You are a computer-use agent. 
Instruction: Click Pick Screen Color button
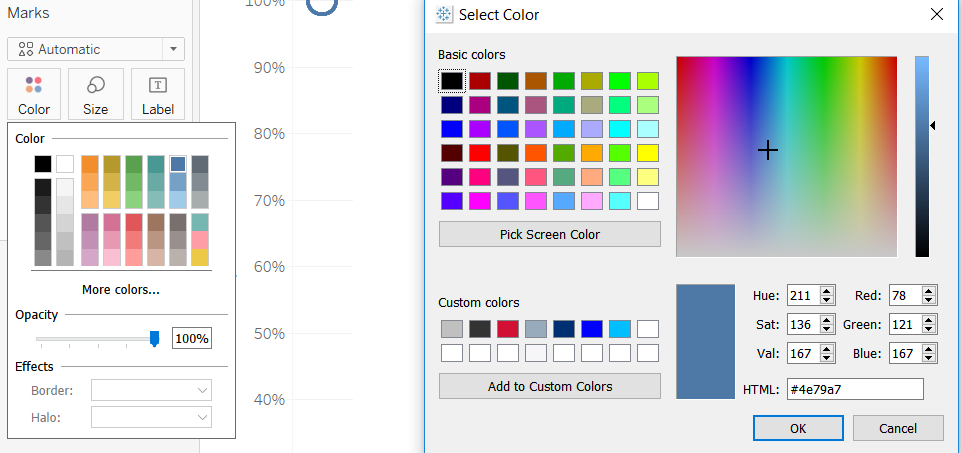click(x=550, y=234)
